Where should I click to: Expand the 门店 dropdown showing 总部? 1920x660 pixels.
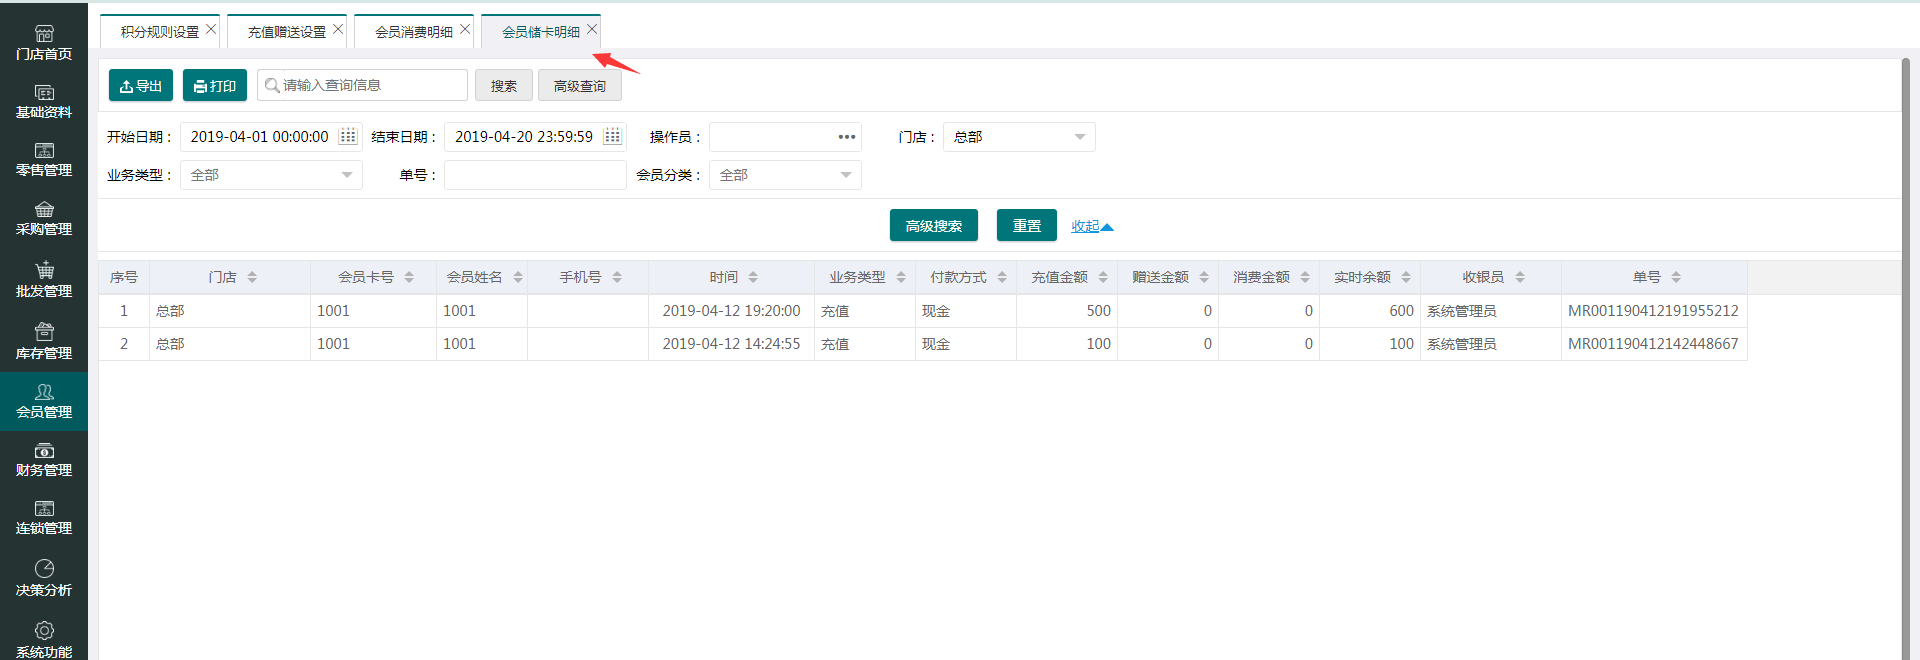click(x=1018, y=137)
